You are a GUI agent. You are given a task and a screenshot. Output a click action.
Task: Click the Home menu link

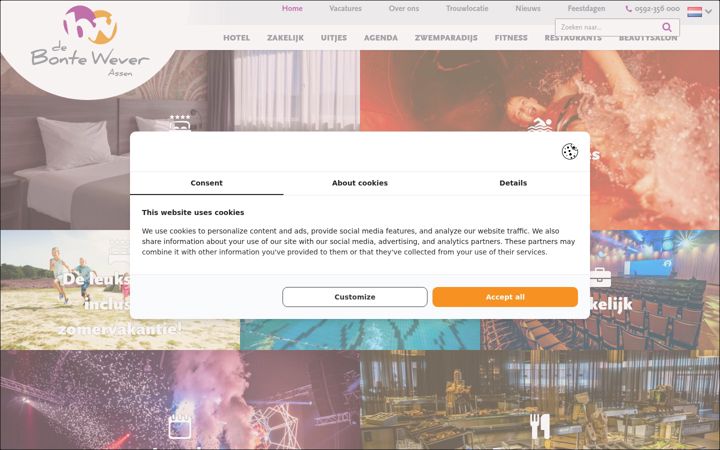[x=292, y=9]
